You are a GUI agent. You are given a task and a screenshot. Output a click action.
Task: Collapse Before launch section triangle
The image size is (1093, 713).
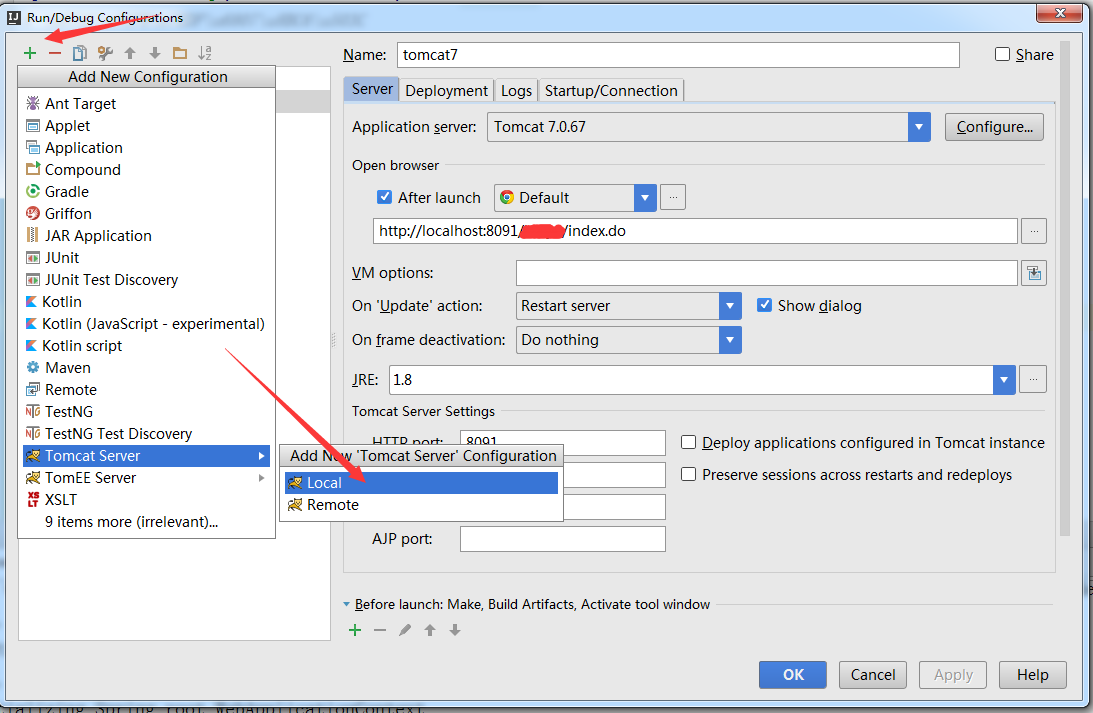pos(346,604)
